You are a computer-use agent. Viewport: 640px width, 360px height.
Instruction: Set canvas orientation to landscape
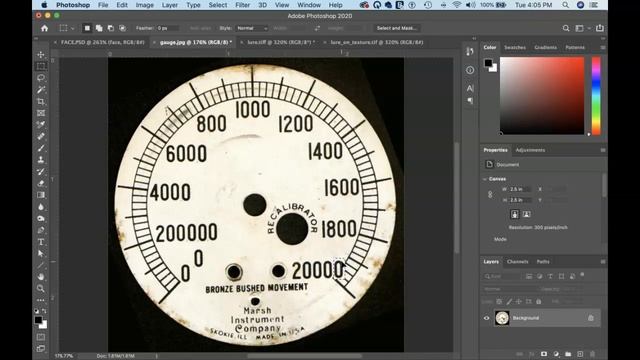[526, 214]
